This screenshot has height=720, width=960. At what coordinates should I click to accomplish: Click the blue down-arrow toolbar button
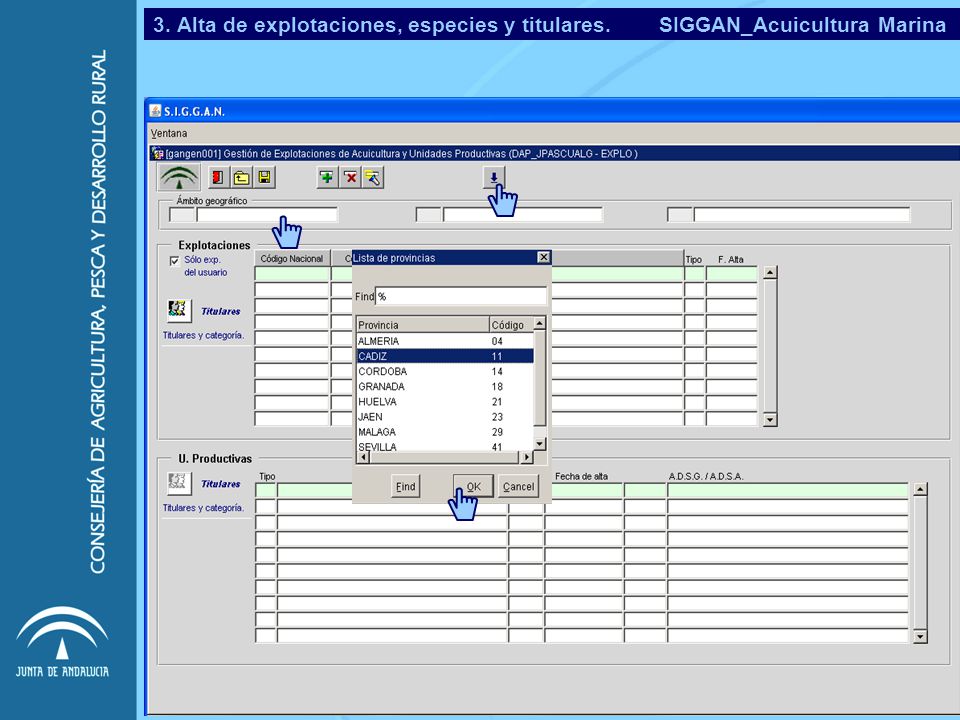tap(493, 177)
